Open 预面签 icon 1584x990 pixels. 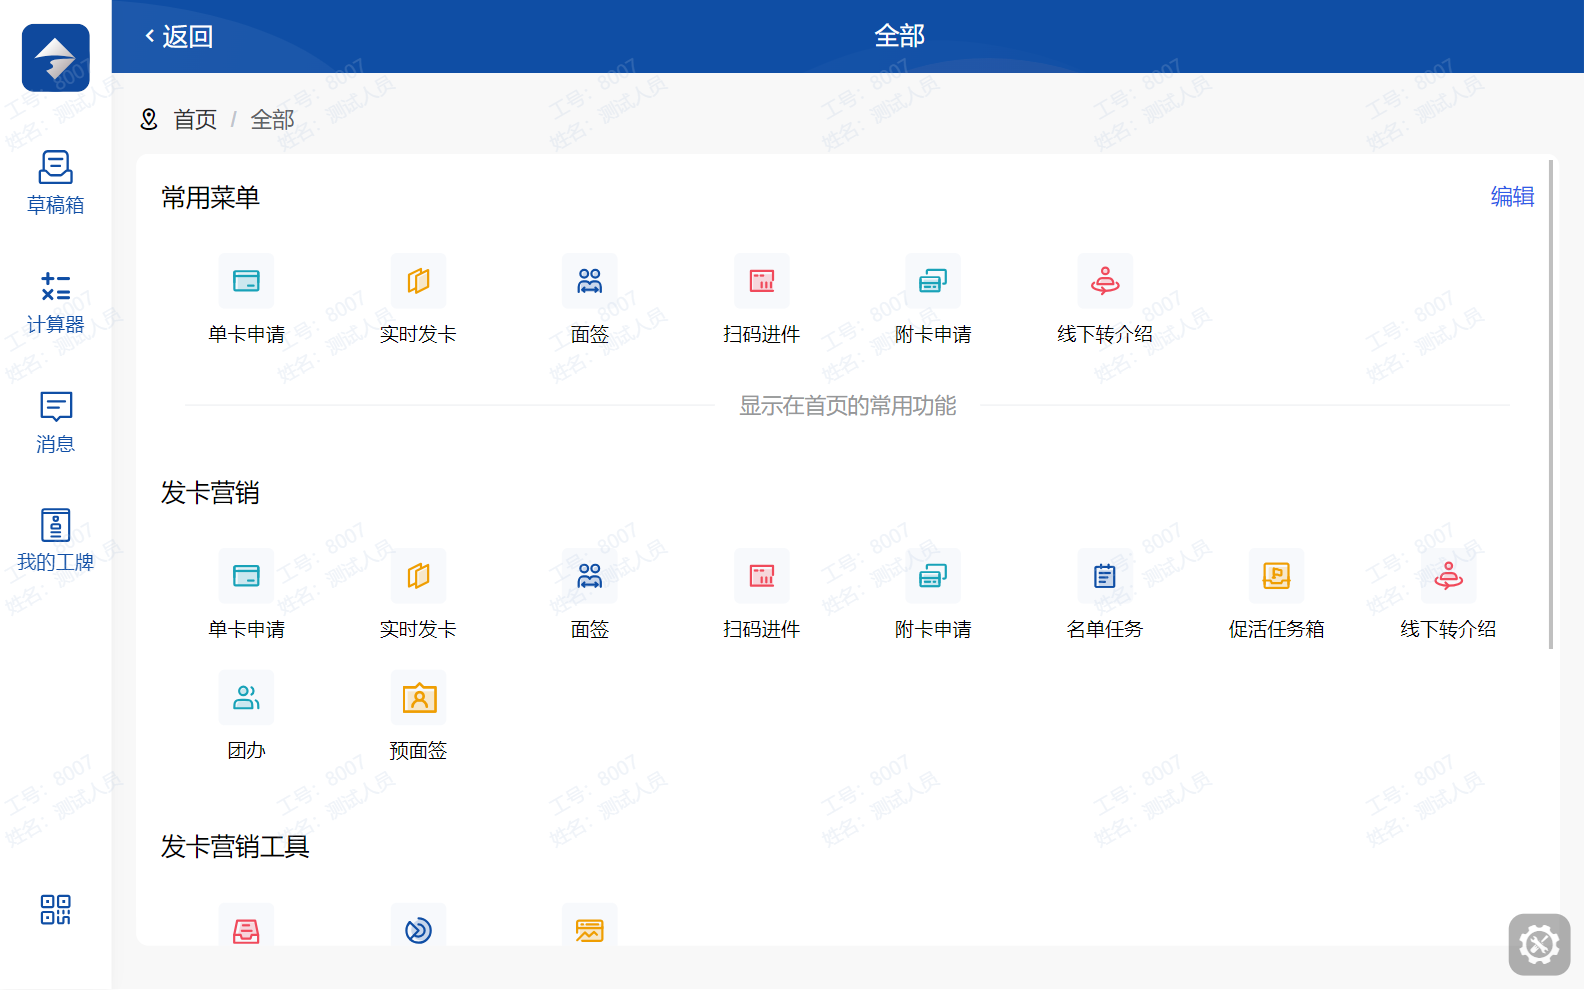[418, 697]
